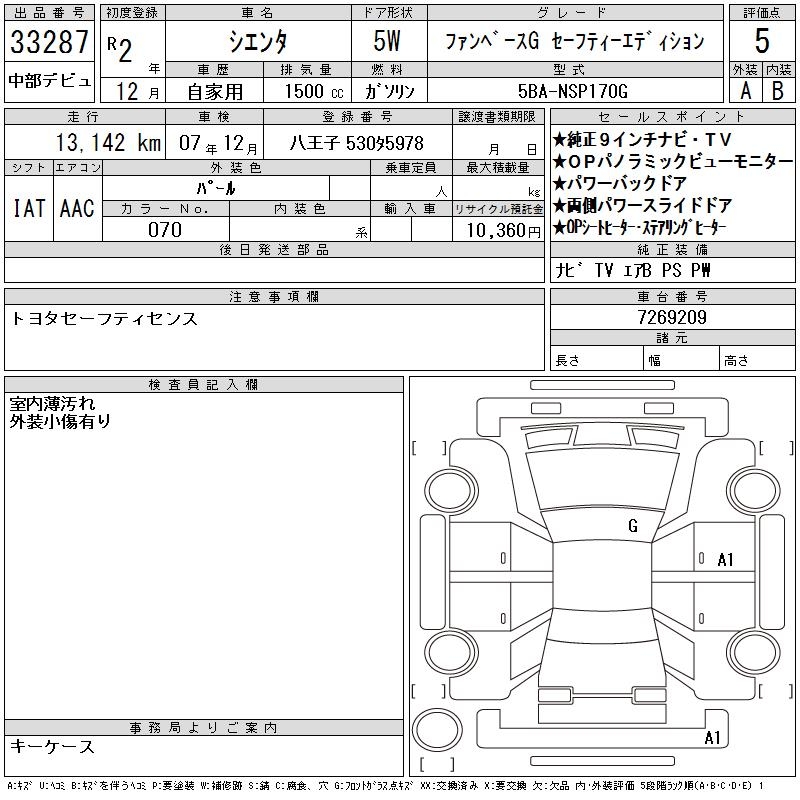Click the 長さ dimension field
The image size is (800, 800).
tap(597, 360)
